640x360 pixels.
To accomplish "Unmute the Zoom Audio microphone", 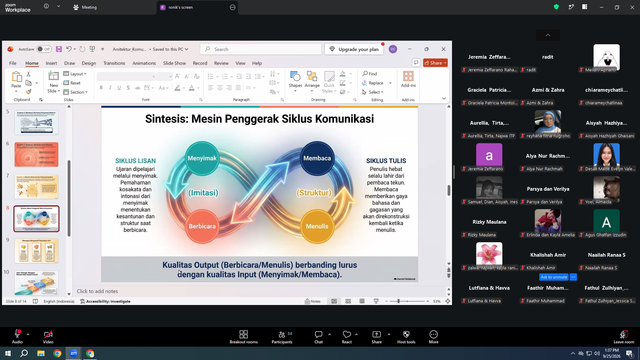I will pos(17,337).
